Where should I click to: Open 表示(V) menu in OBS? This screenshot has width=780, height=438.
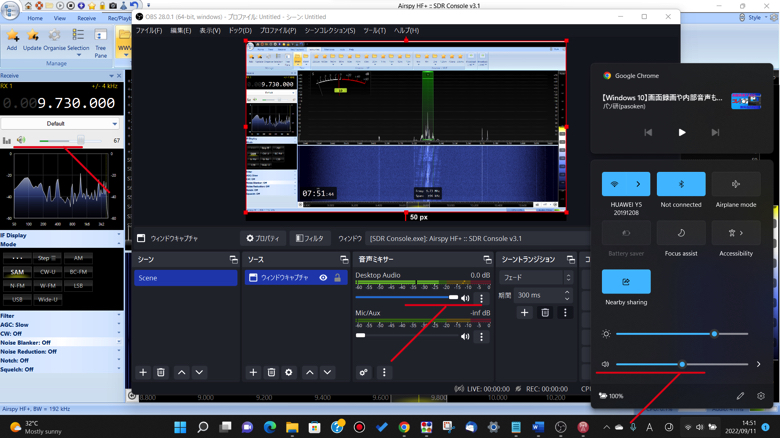click(x=210, y=30)
